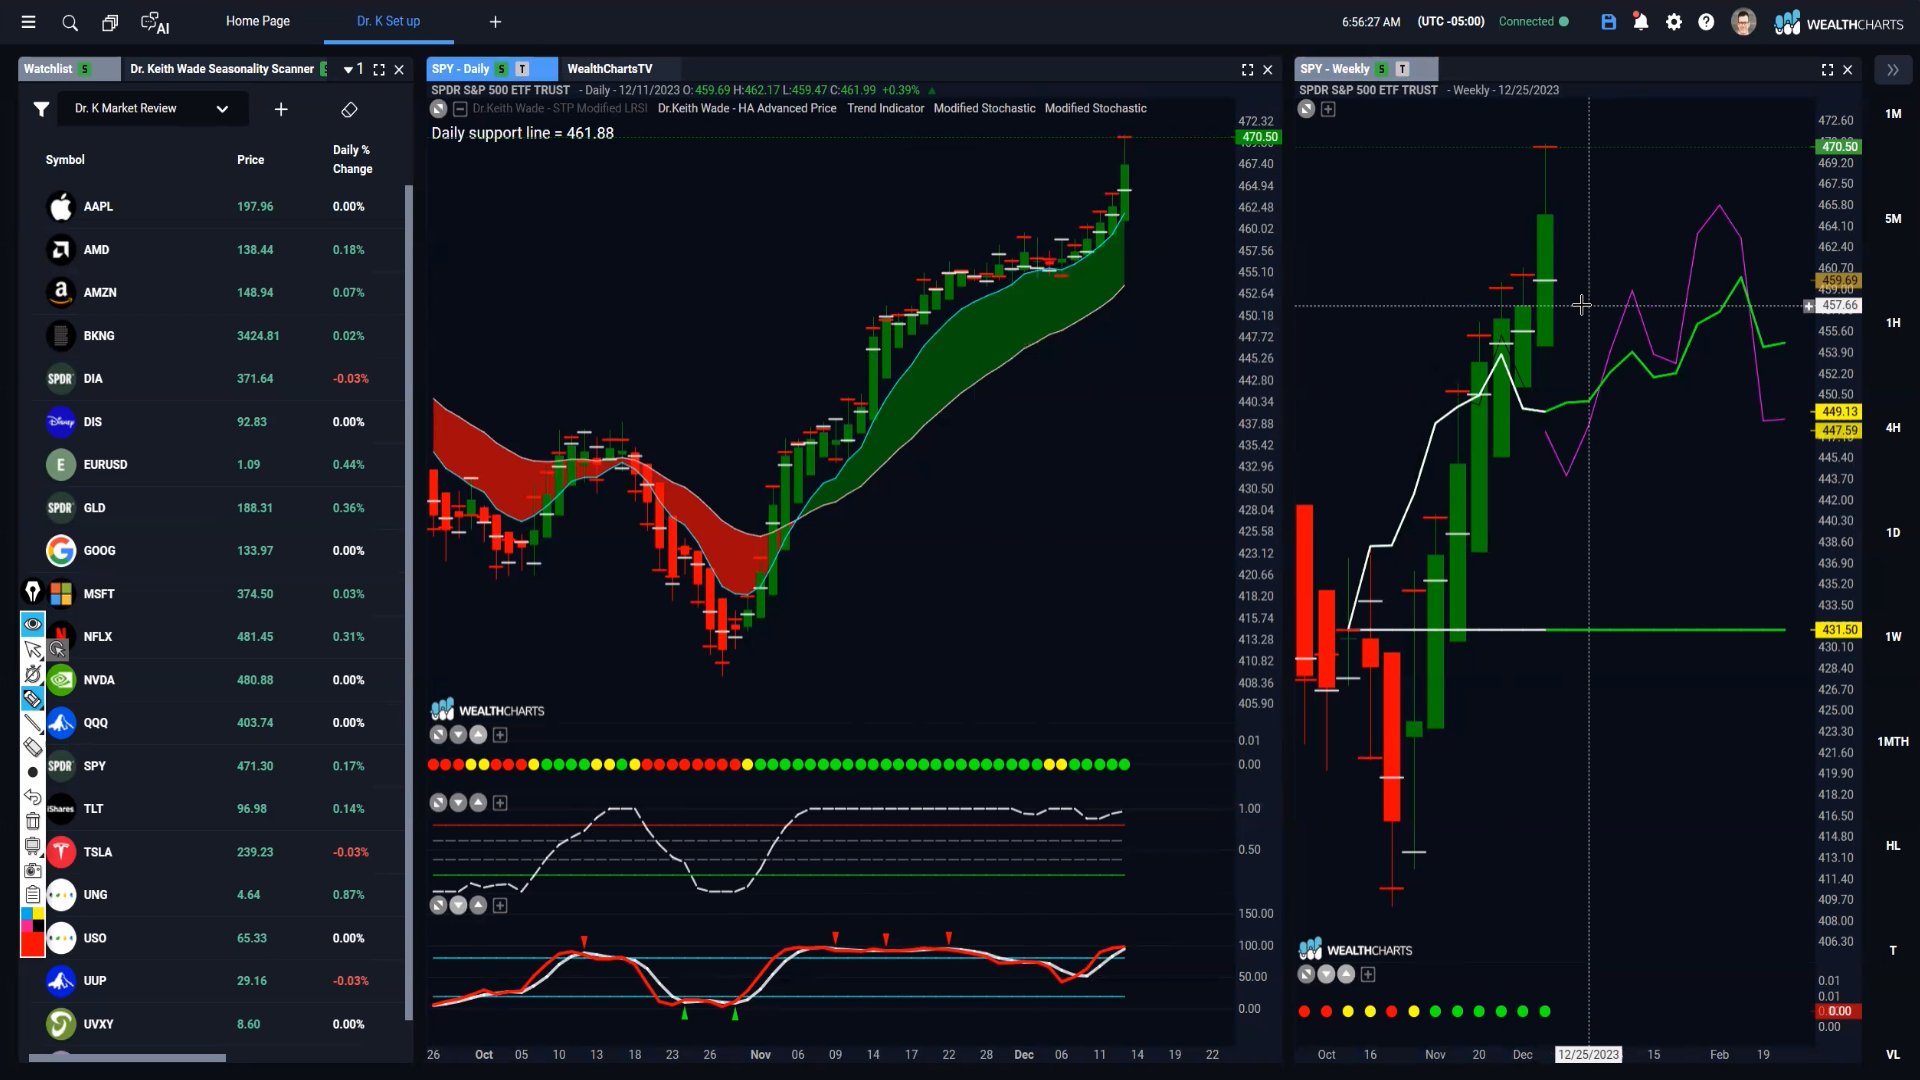Viewport: 1920px width, 1080px height.
Task: Toggle the T badge on the SPY - Daily tab
Action: coord(522,69)
